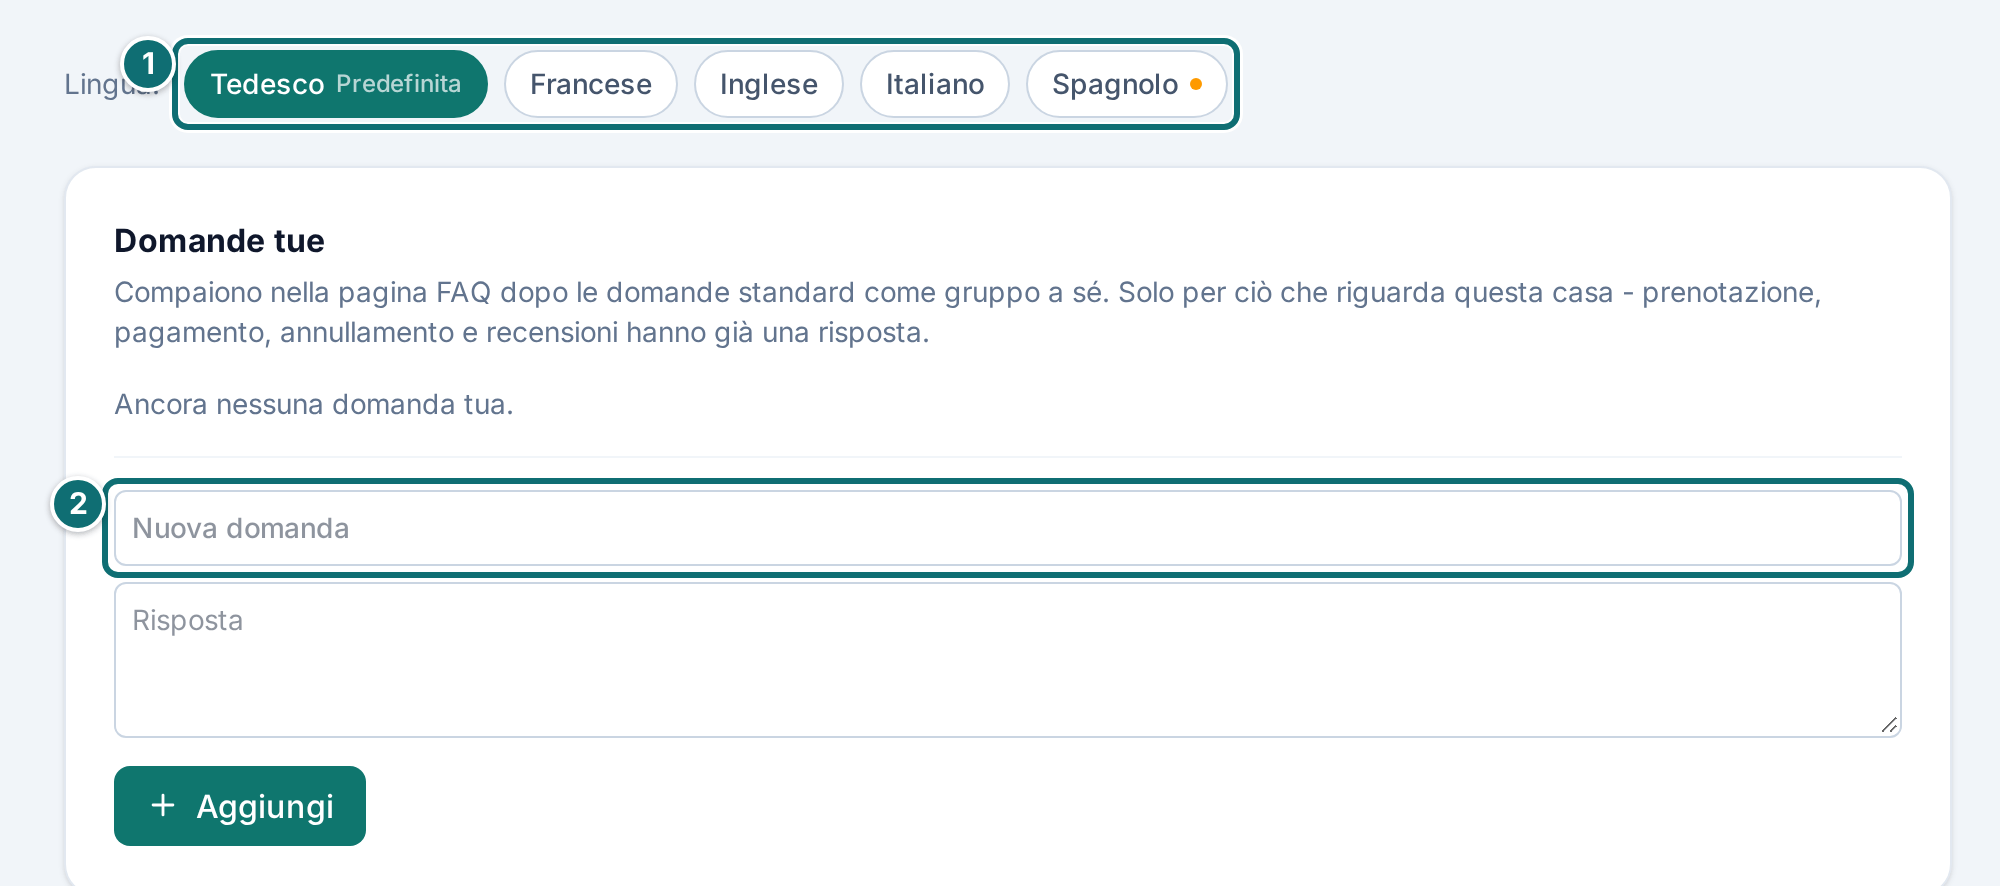Click the resize handle of the Risposta box
The height and width of the screenshot is (886, 2000).
pos(1888,725)
